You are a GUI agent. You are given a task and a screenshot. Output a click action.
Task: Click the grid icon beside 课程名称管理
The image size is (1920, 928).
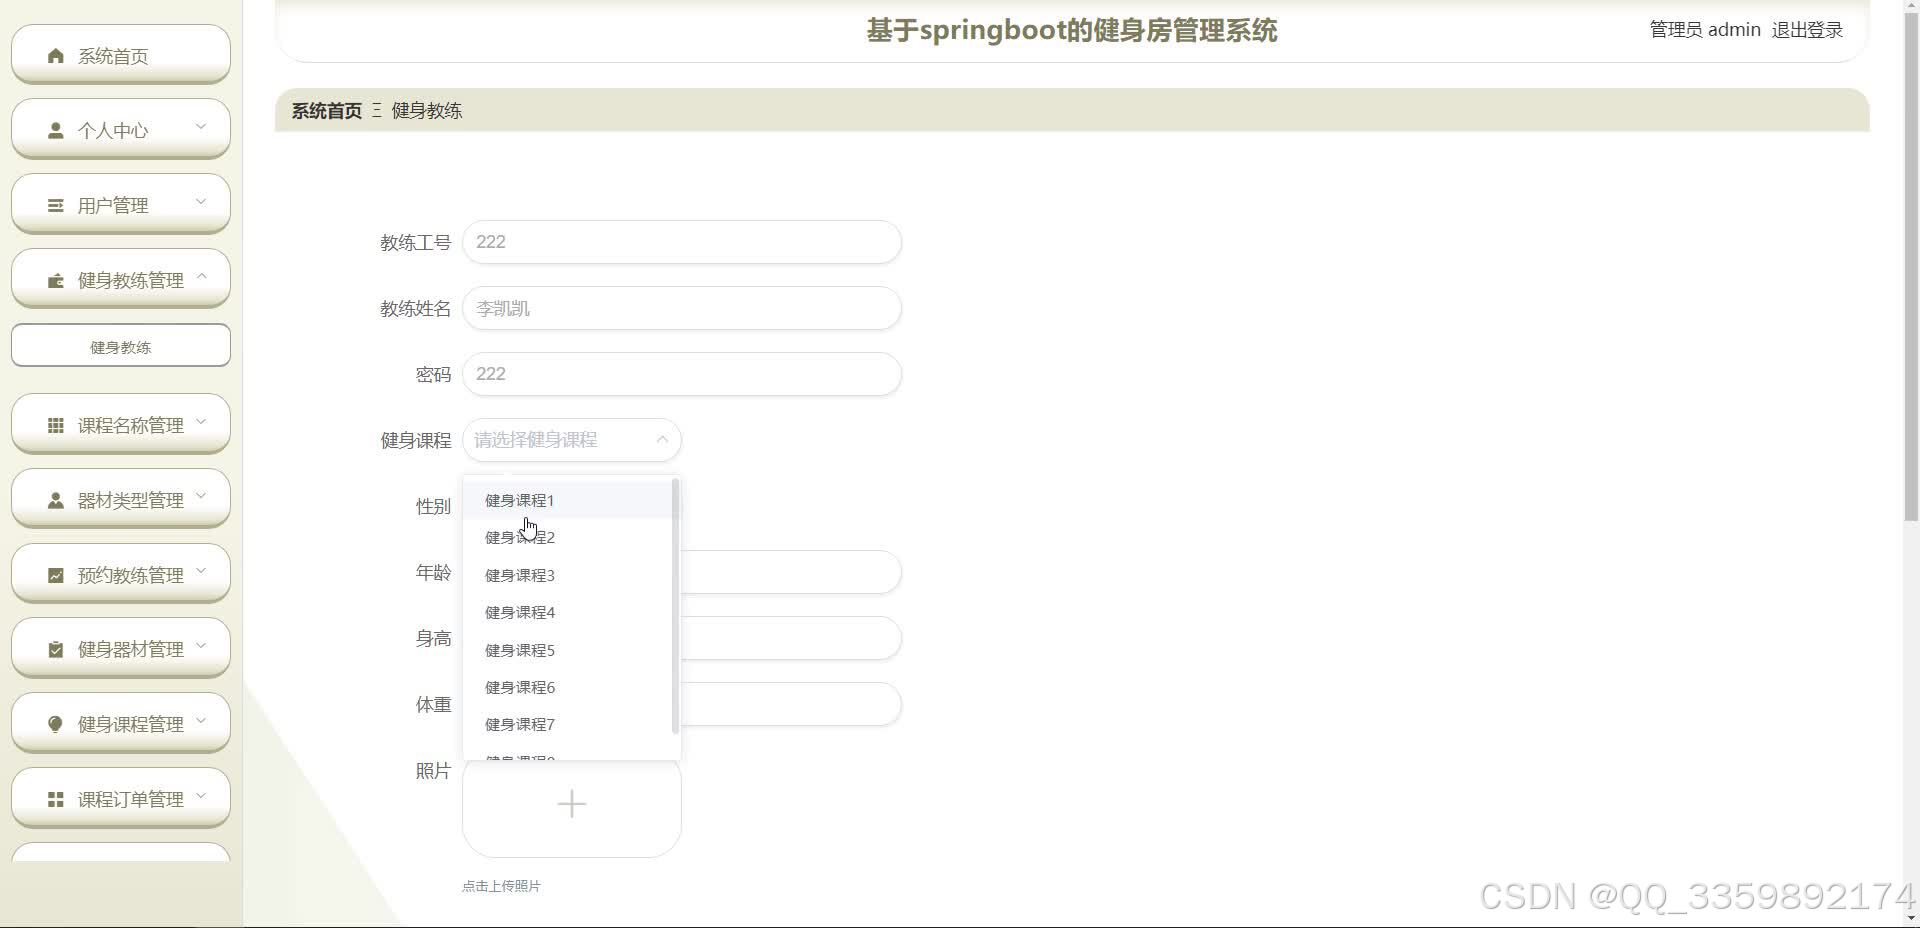pyautogui.click(x=56, y=425)
